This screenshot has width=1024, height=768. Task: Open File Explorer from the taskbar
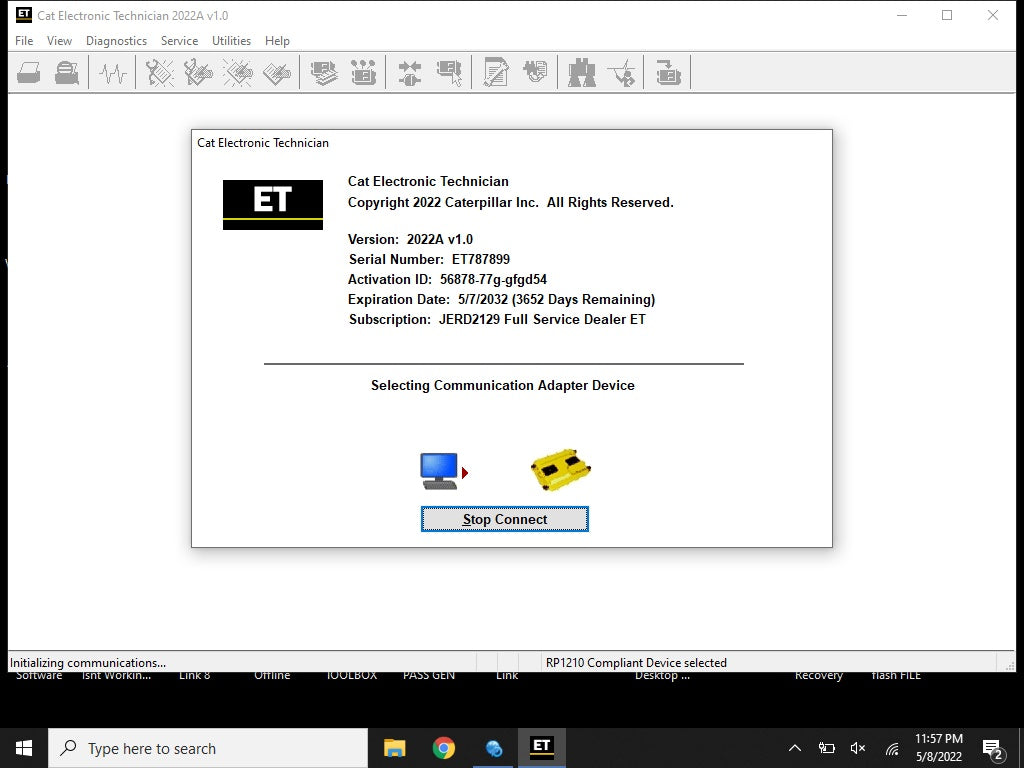394,748
